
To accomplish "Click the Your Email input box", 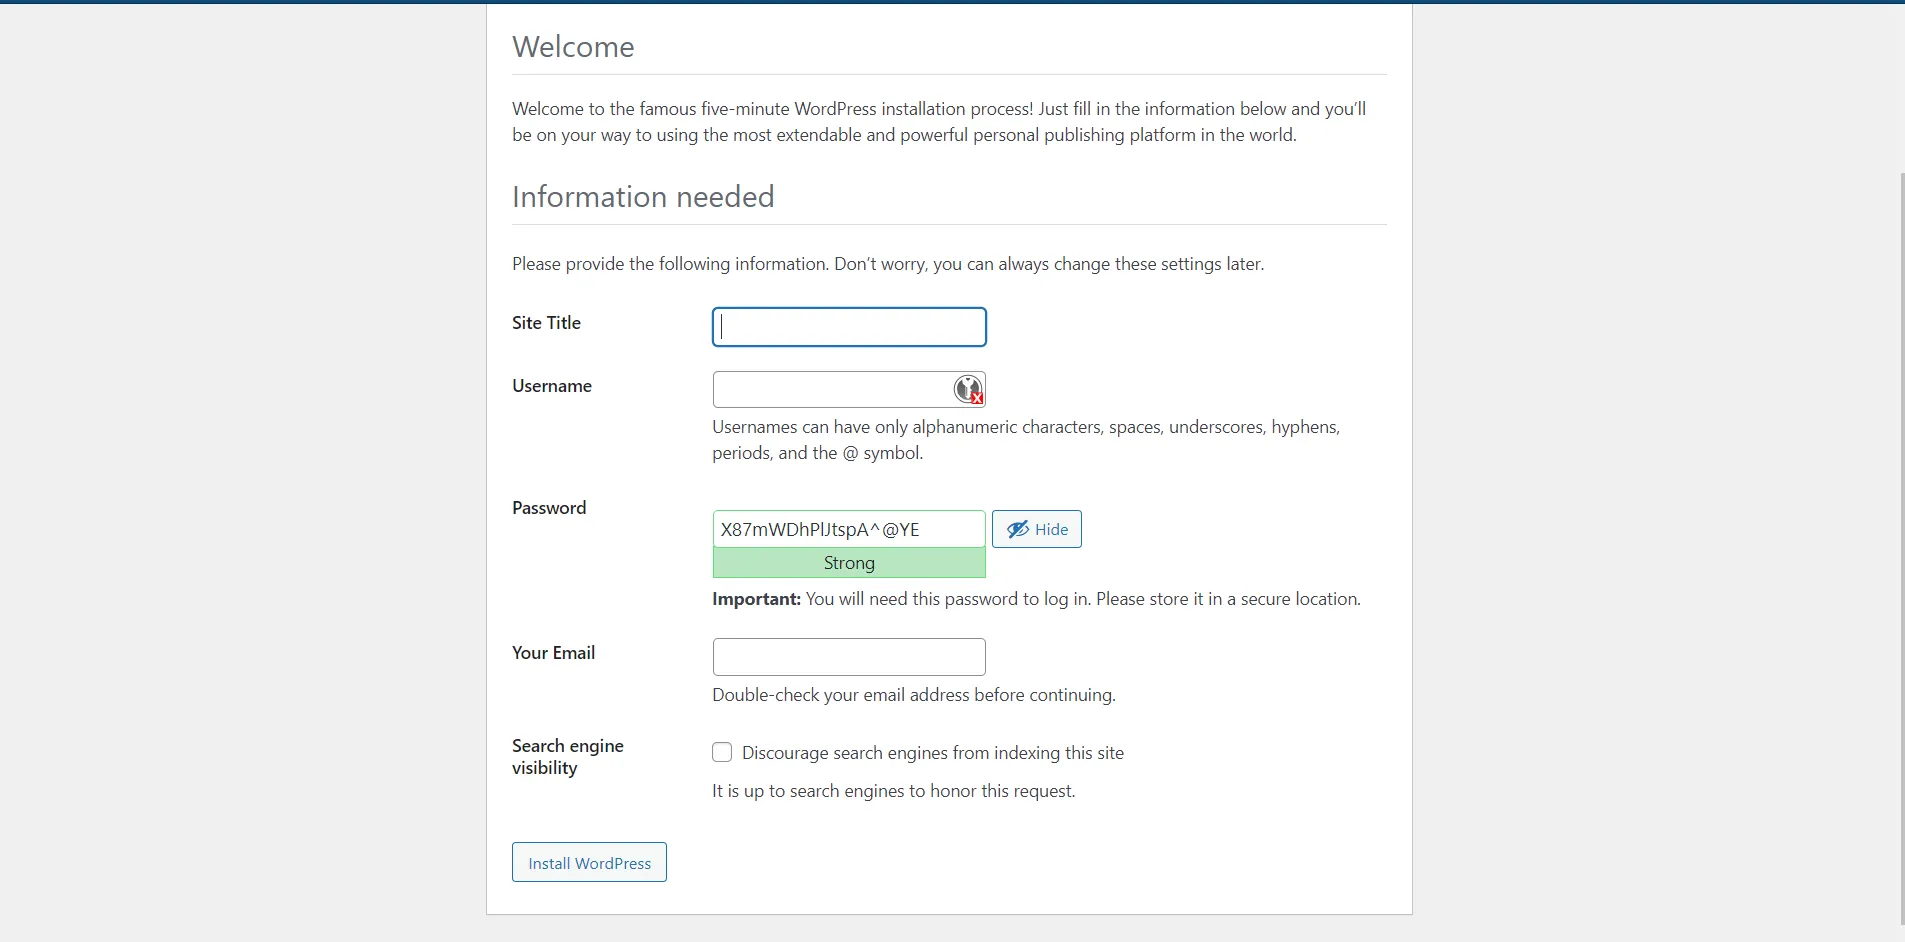I will [849, 656].
